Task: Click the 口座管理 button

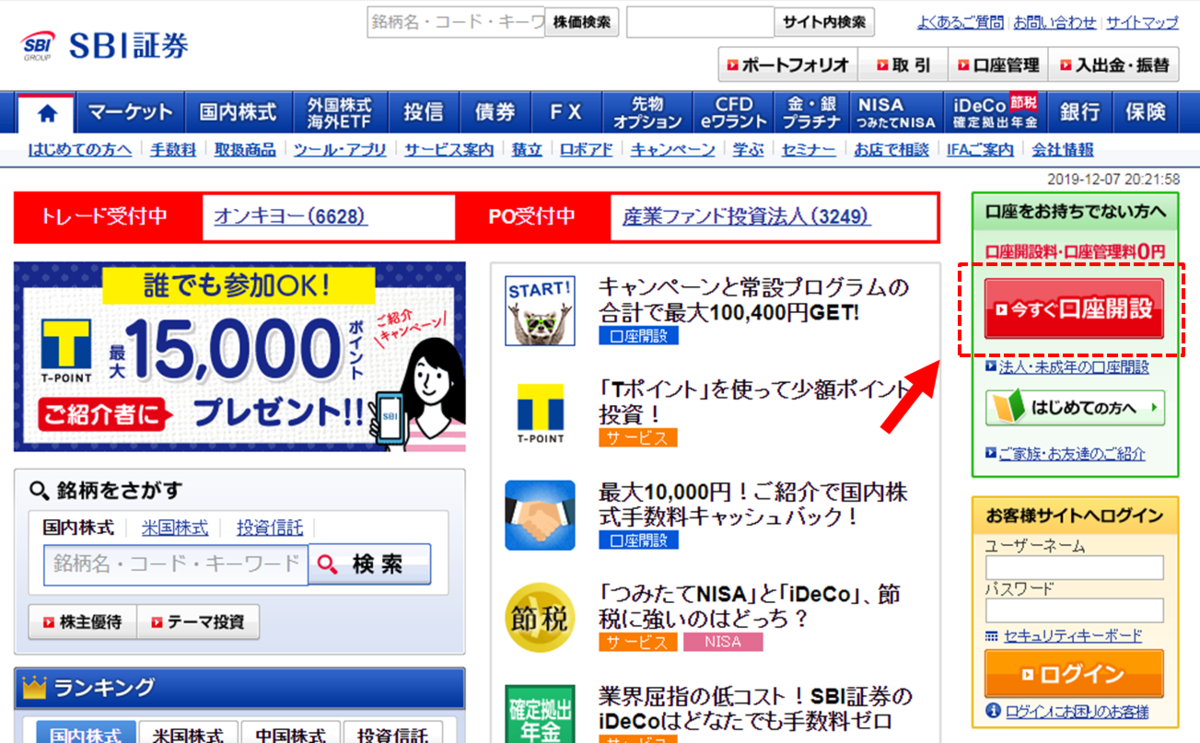Action: tap(998, 65)
